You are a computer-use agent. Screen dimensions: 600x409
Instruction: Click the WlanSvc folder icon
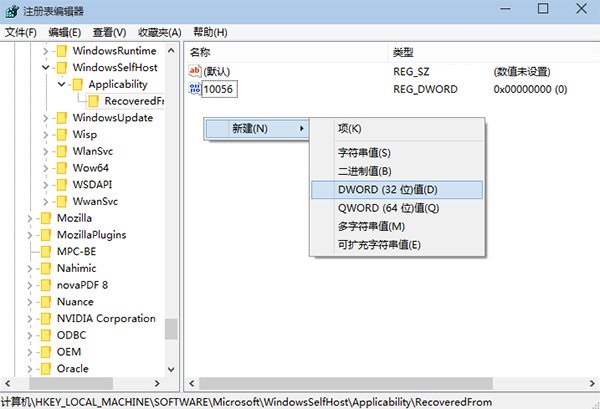[x=62, y=152]
